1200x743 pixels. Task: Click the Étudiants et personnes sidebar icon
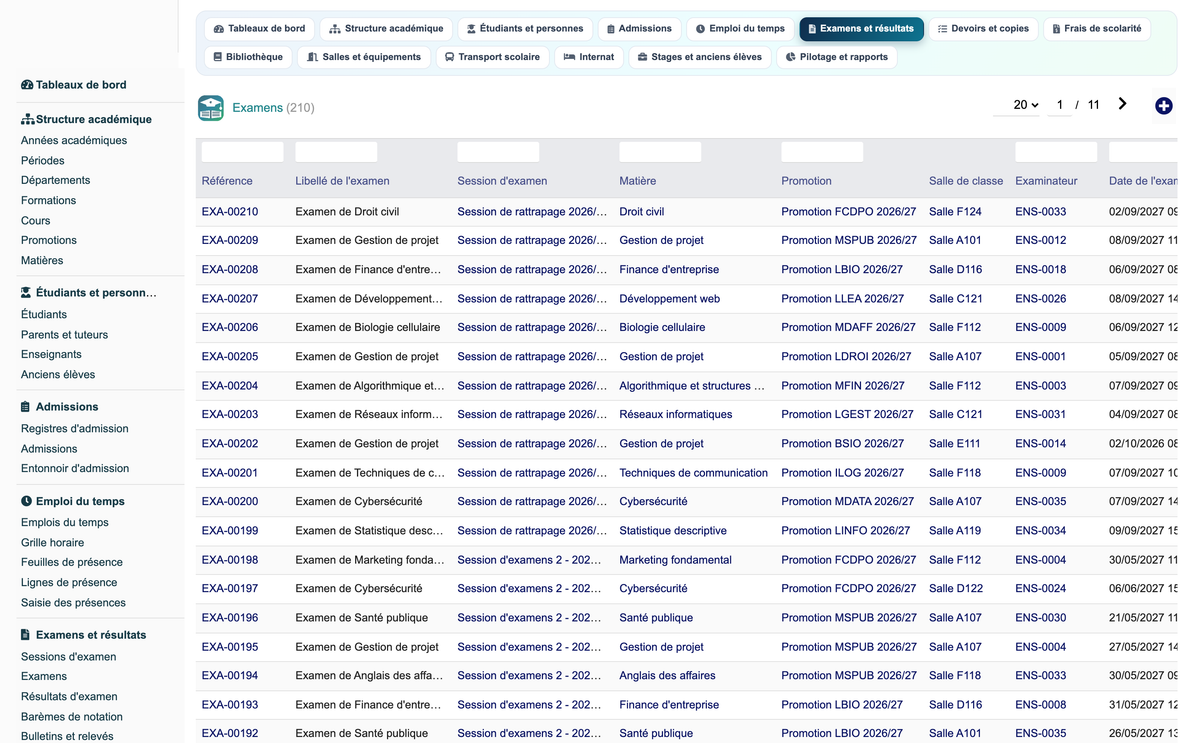27,293
